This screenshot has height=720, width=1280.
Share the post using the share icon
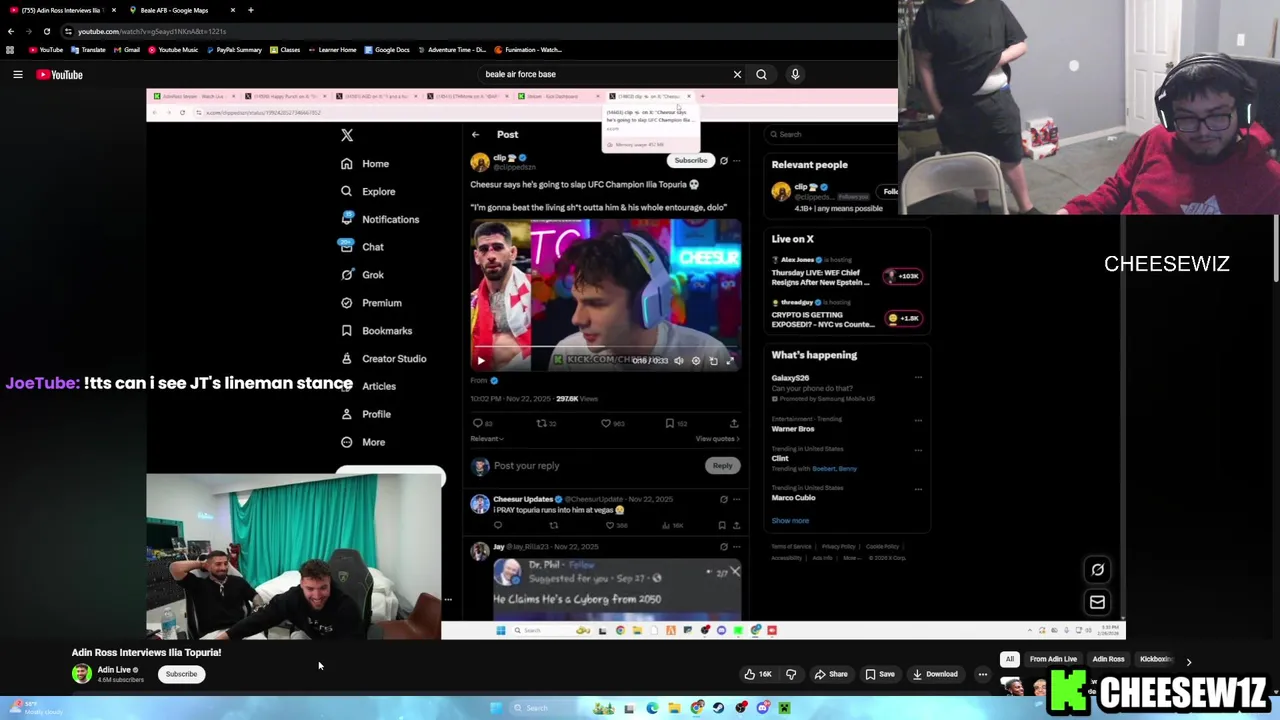(x=734, y=424)
